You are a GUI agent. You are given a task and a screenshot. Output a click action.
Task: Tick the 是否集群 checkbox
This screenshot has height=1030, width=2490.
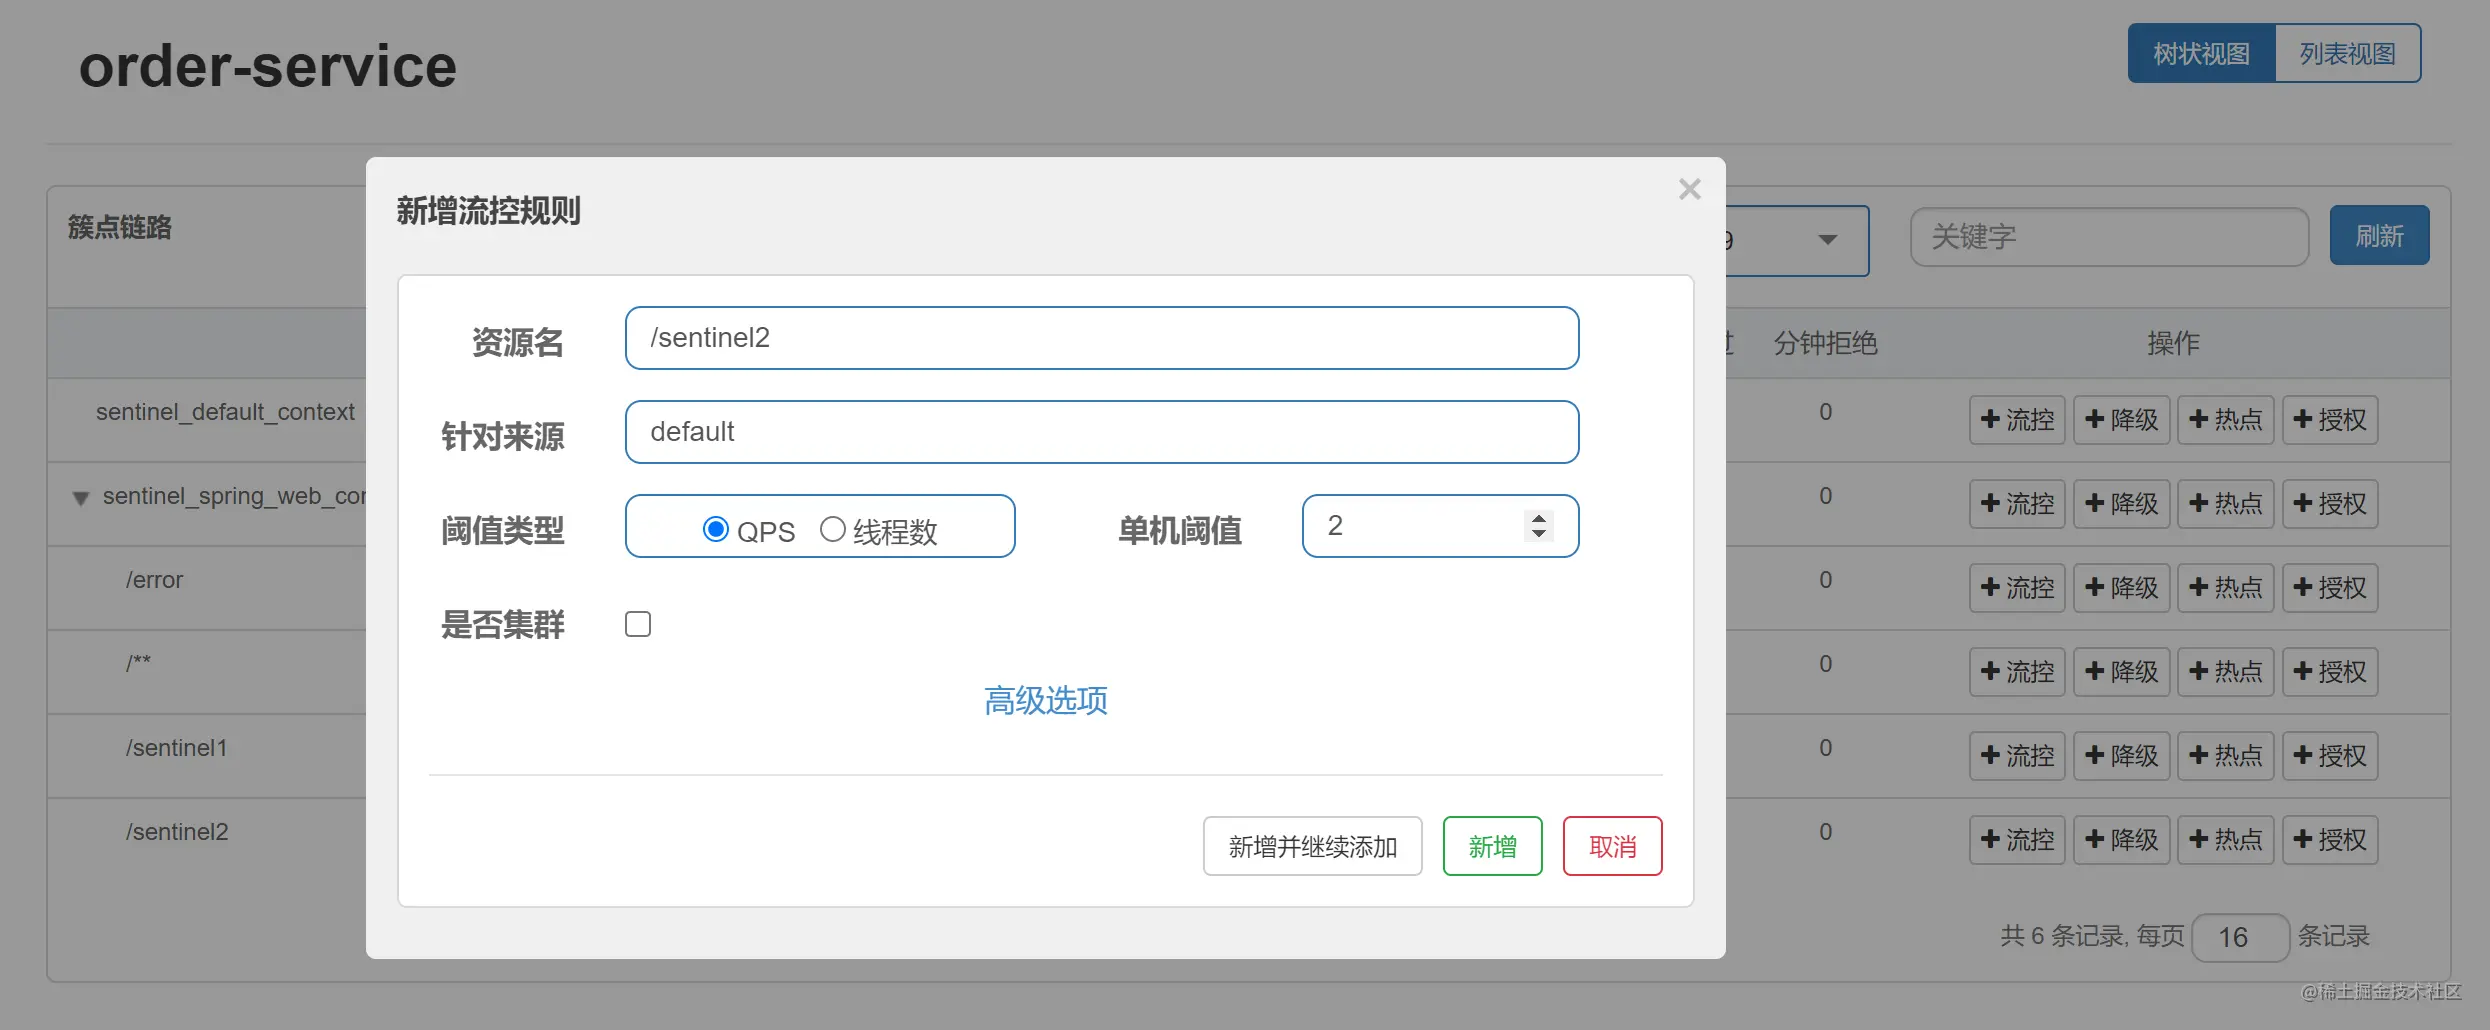[x=638, y=624]
